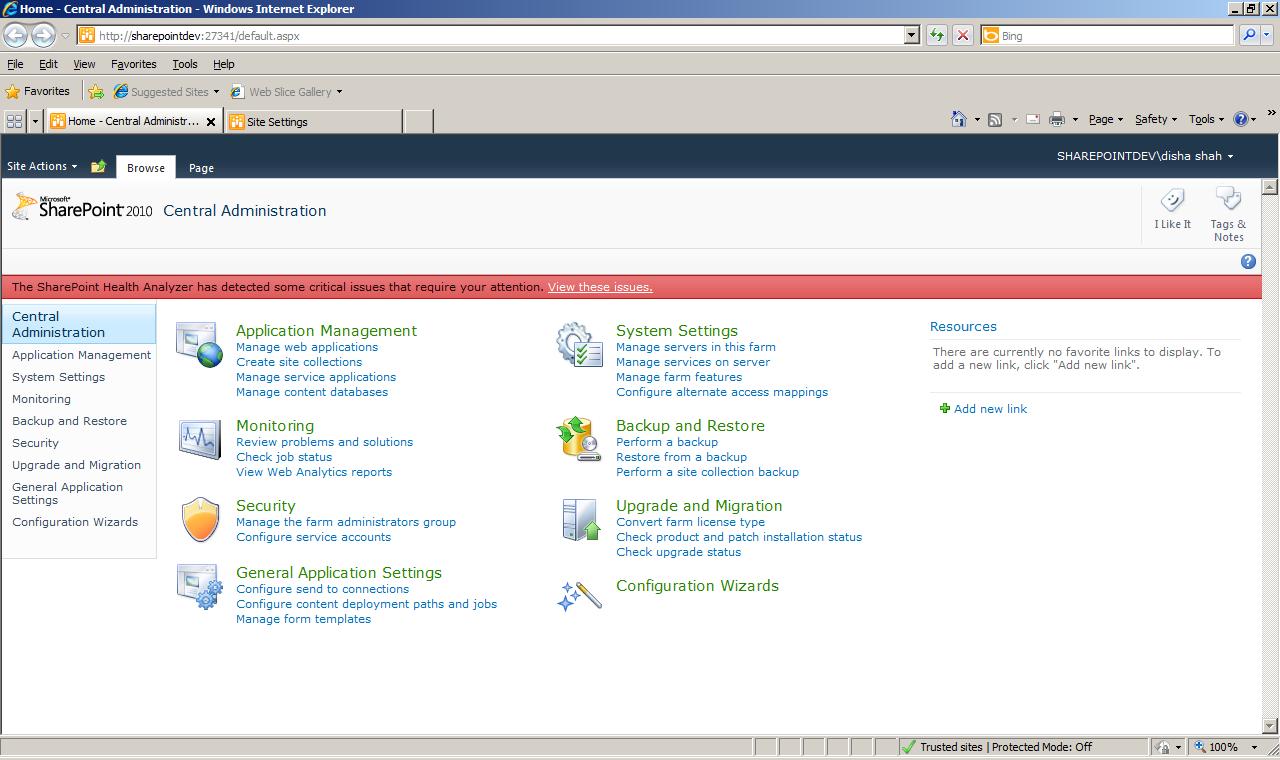This screenshot has height=760, width=1280.
Task: Click the Monitoring chart icon
Action: tap(199, 438)
